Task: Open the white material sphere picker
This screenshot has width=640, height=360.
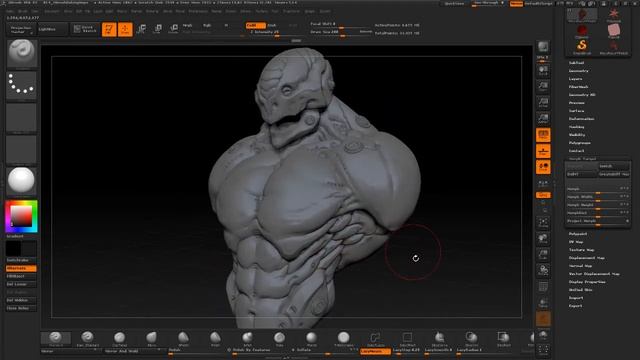Action: (x=22, y=180)
